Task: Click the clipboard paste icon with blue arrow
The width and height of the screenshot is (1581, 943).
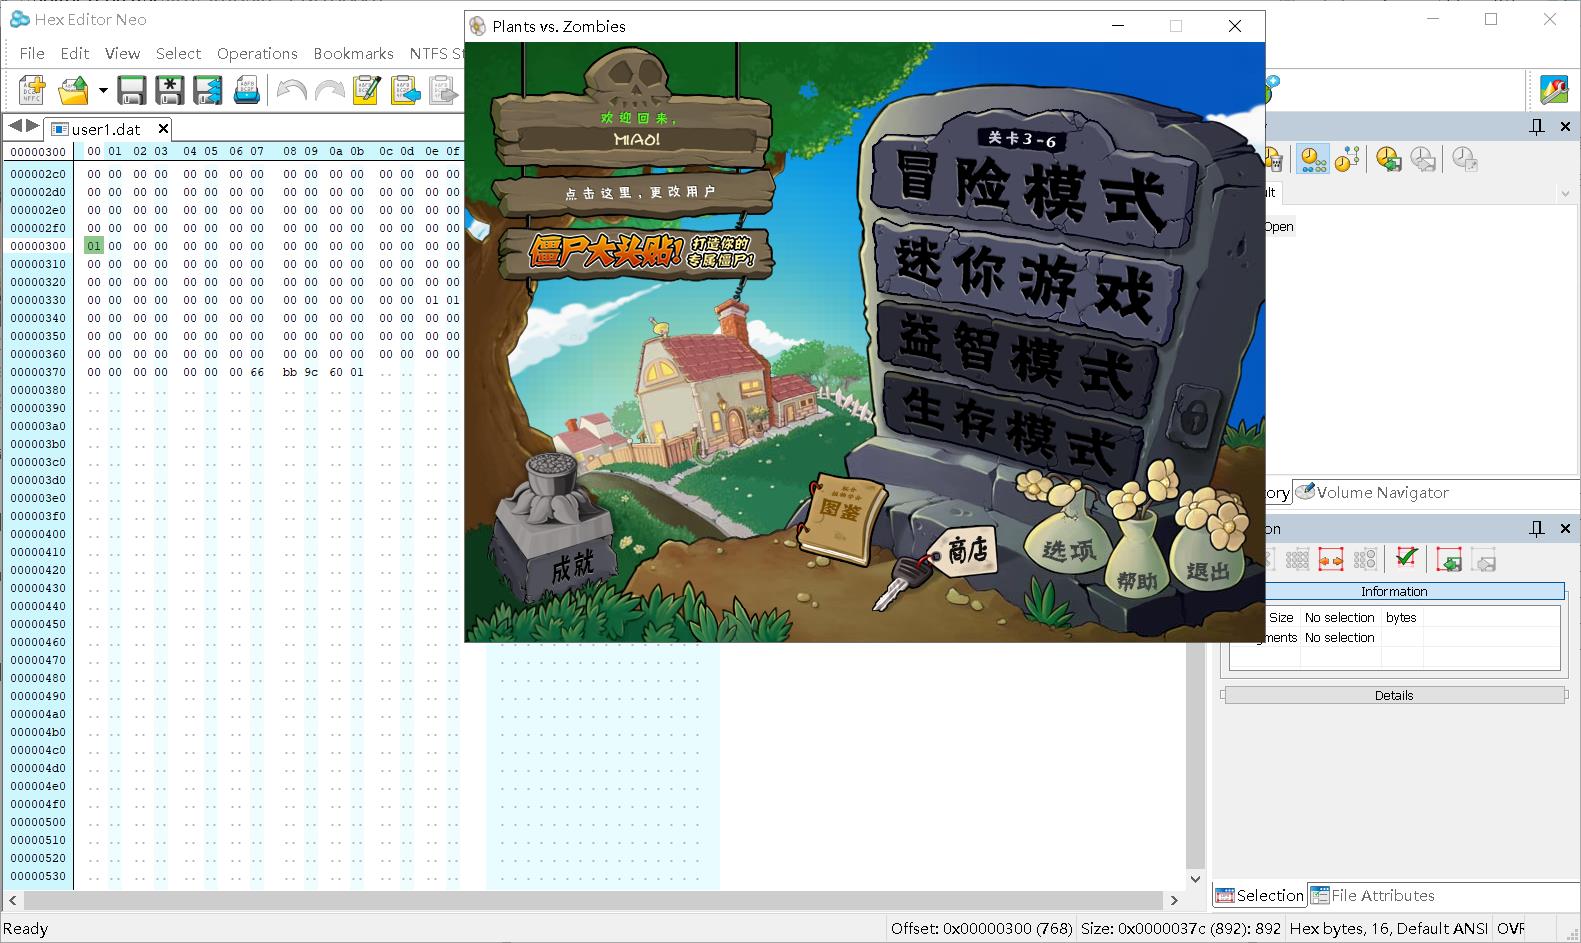Action: pos(405,90)
